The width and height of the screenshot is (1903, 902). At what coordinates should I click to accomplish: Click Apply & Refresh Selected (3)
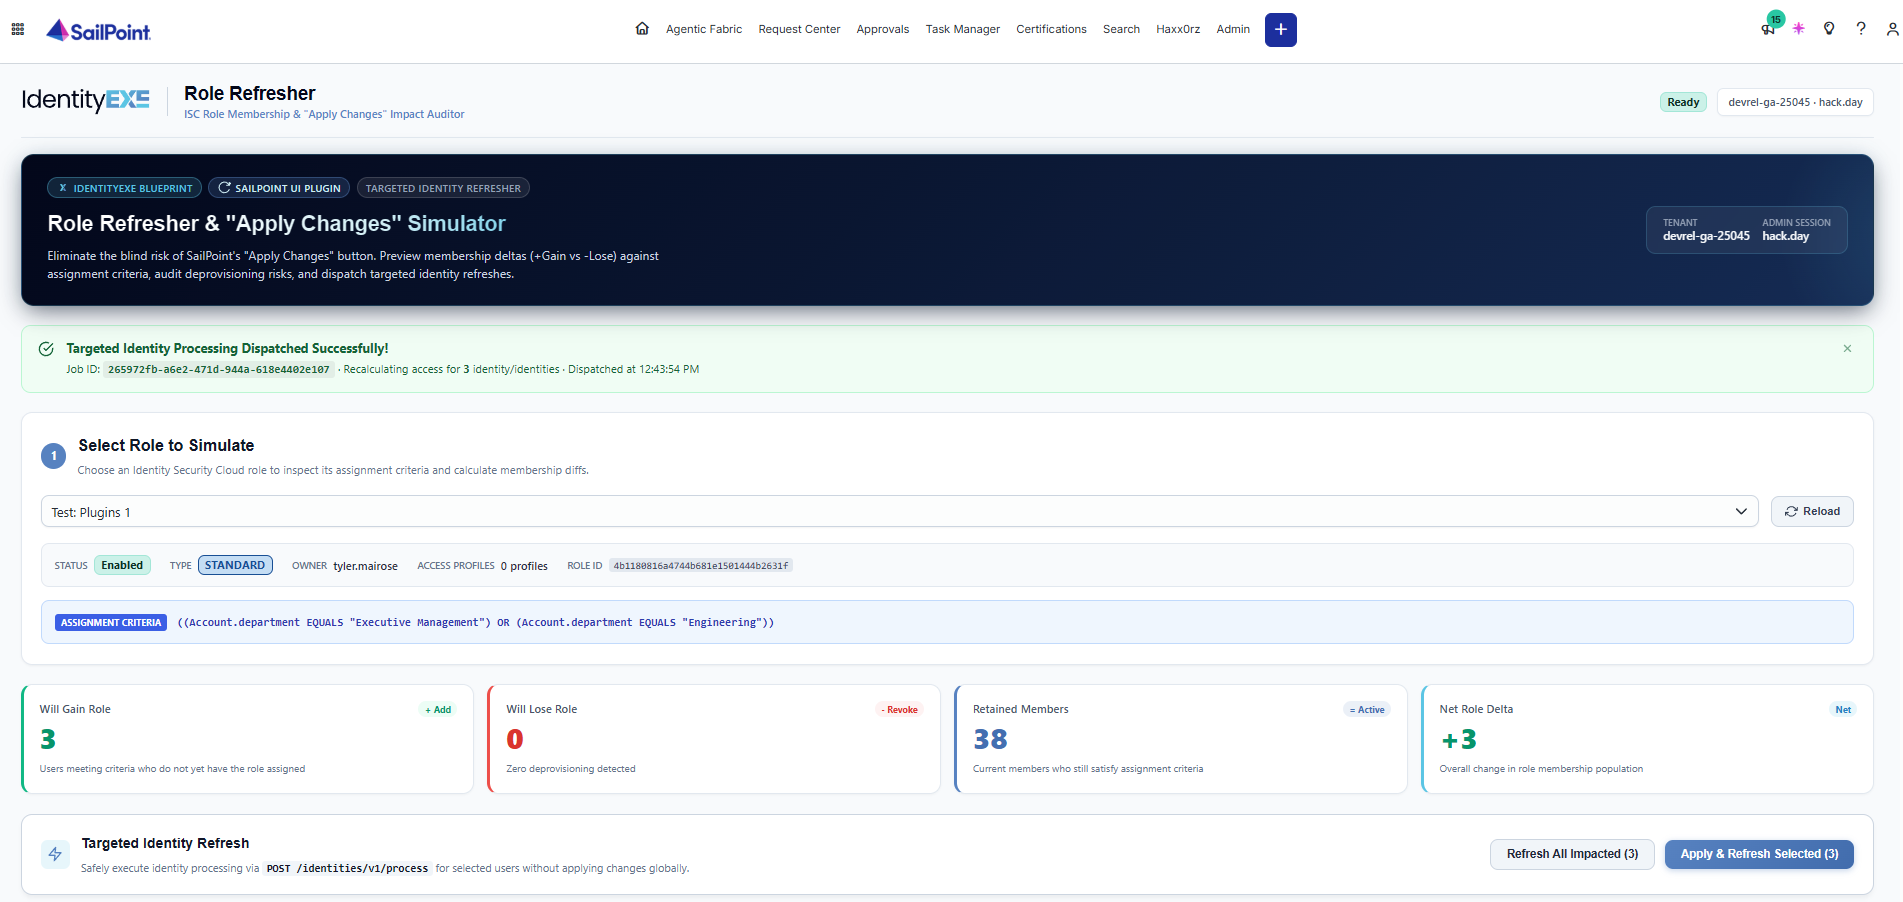click(x=1759, y=854)
